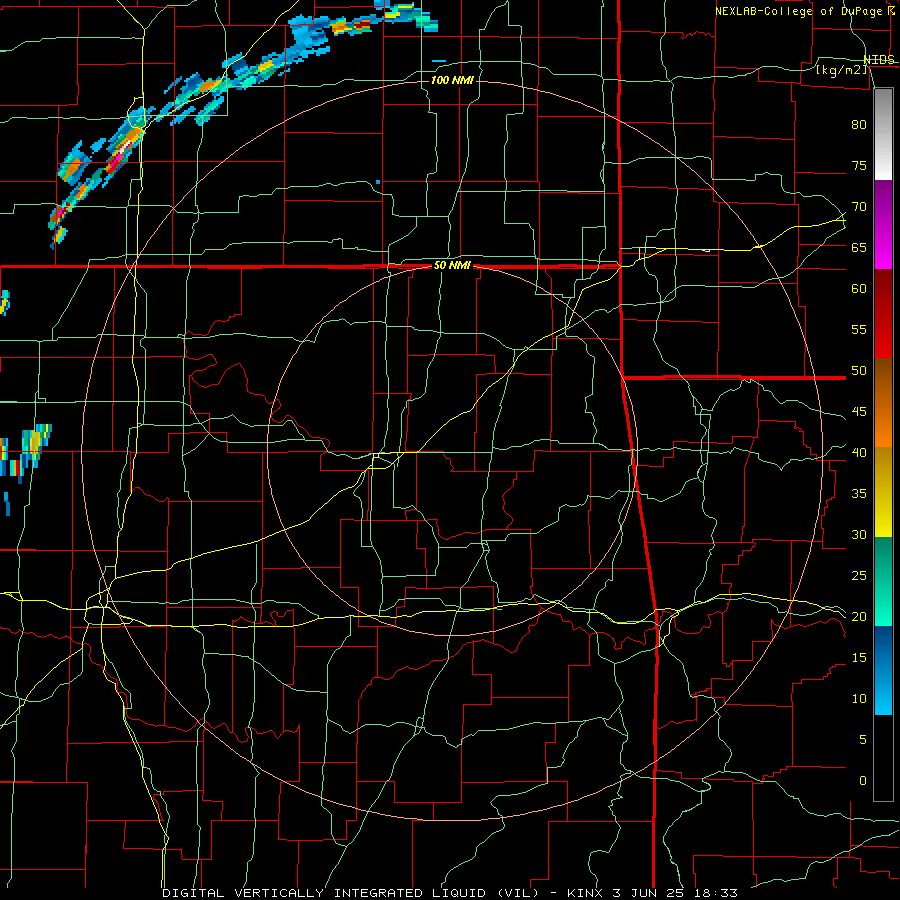
Task: Click the 10 value on the color scale
Action: point(859,698)
